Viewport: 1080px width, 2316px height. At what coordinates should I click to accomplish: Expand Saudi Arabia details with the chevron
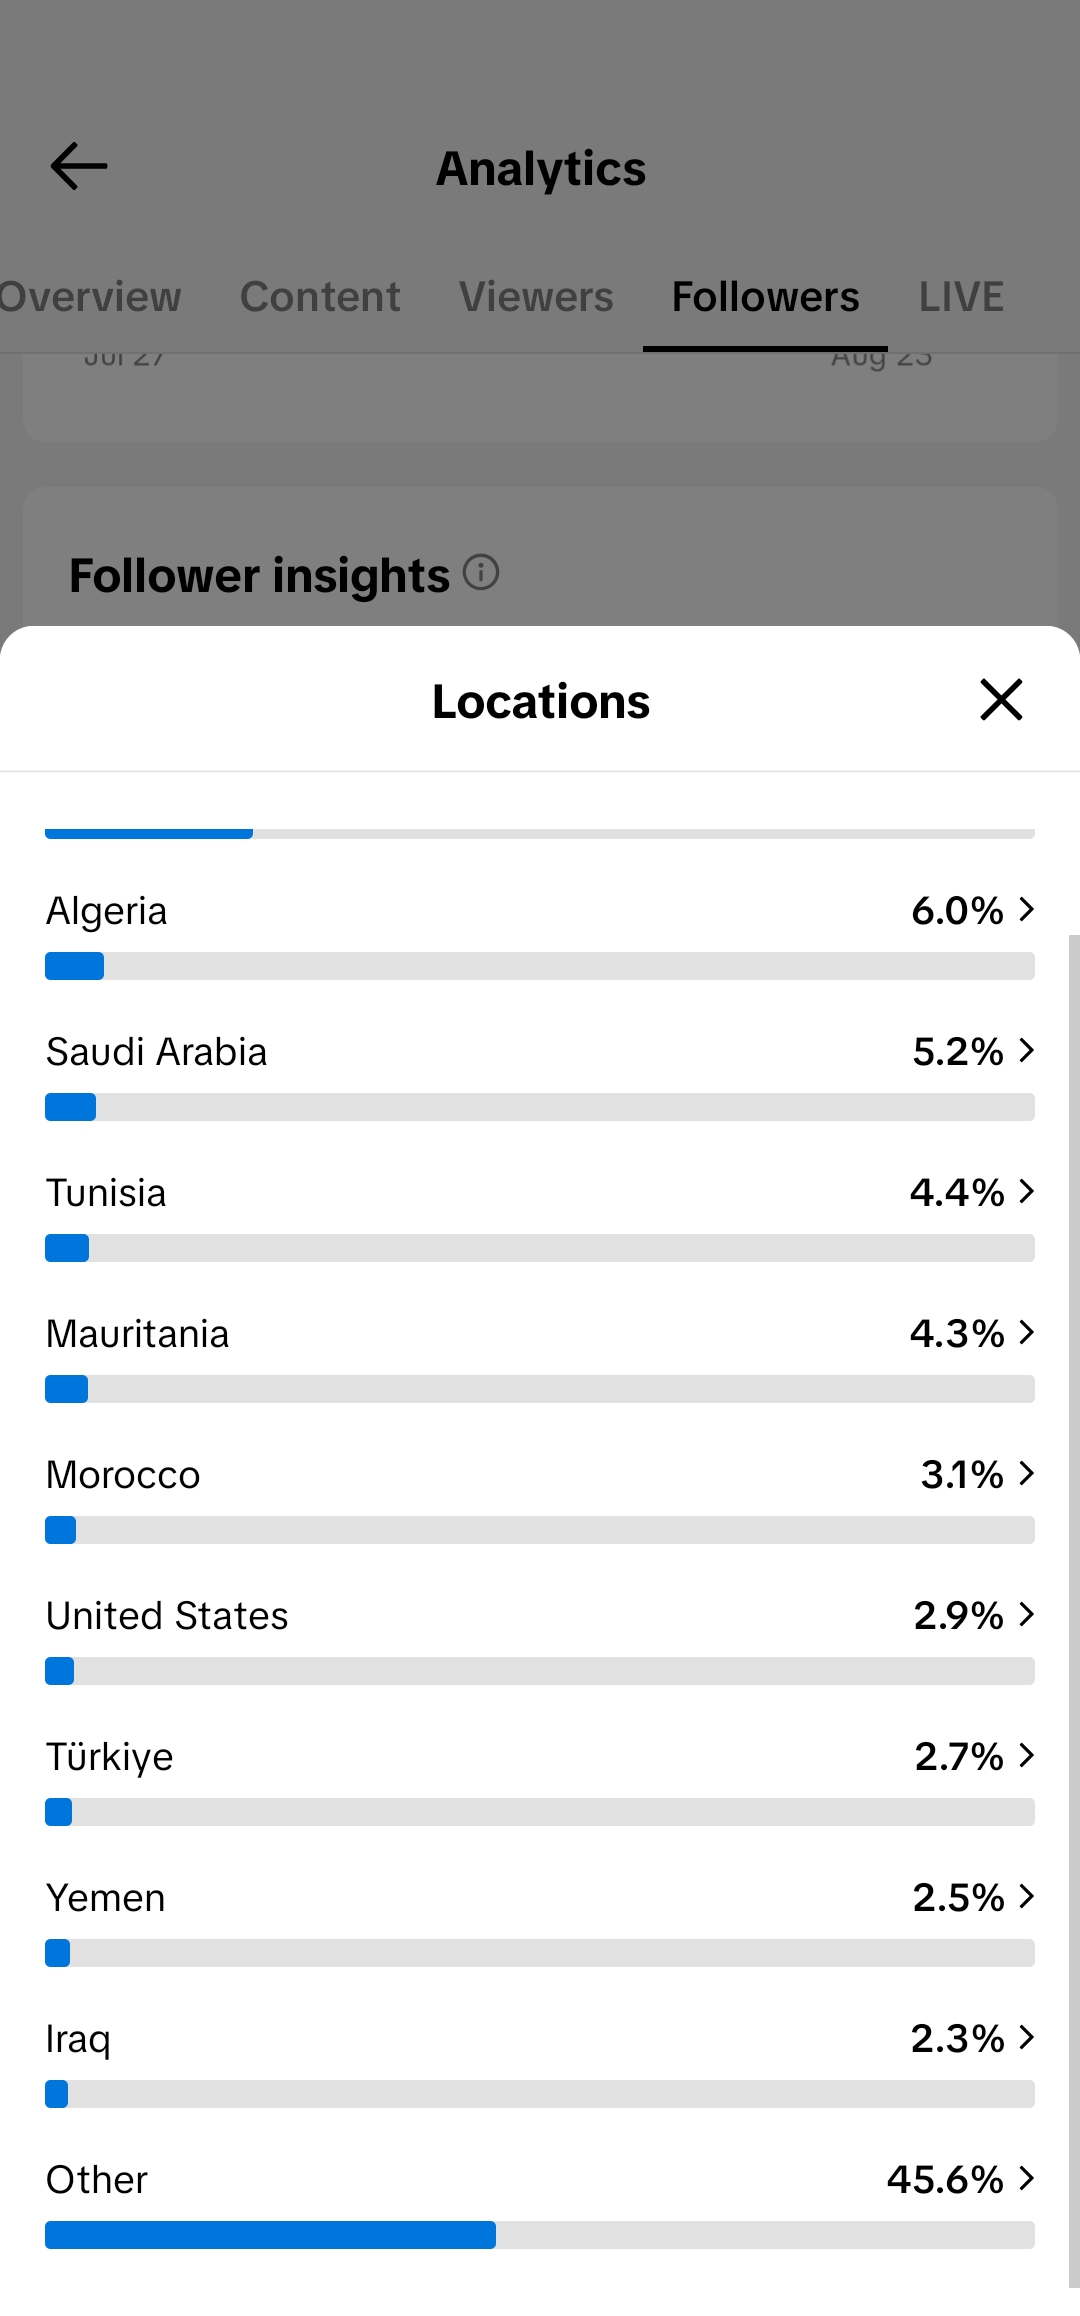pyautogui.click(x=1026, y=1050)
